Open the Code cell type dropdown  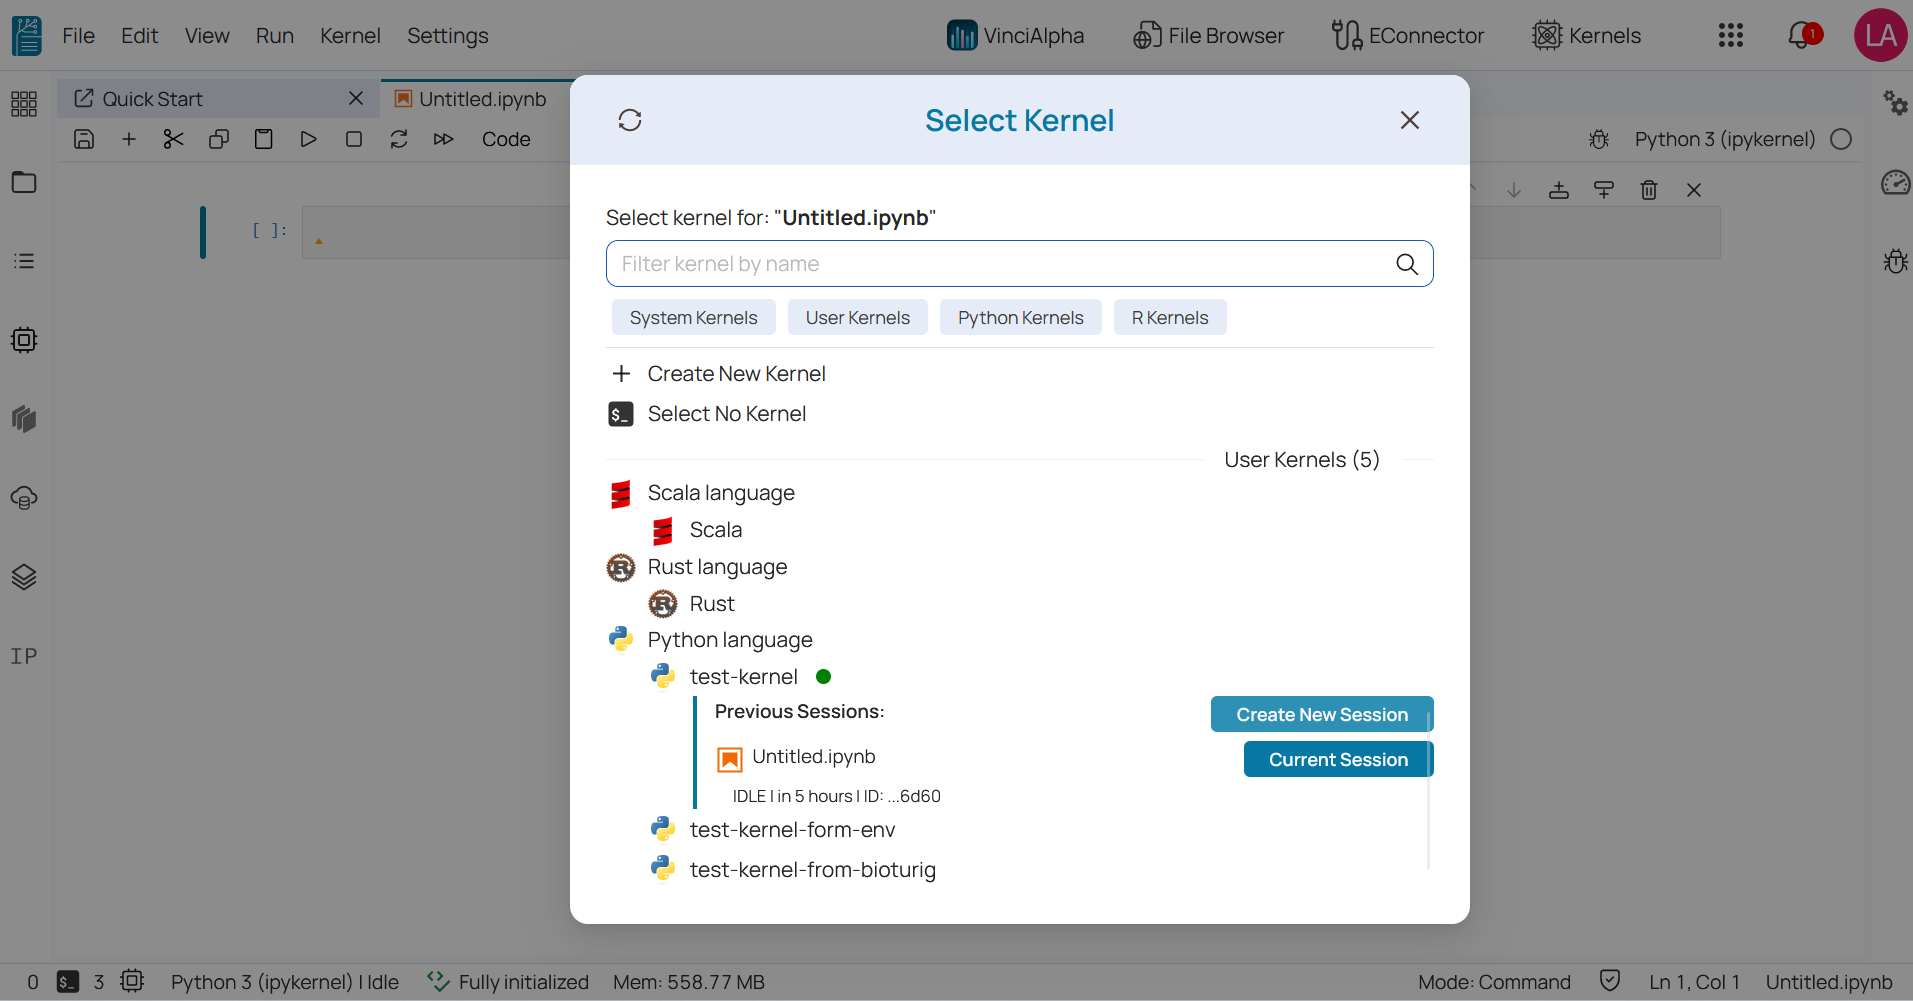tap(506, 139)
